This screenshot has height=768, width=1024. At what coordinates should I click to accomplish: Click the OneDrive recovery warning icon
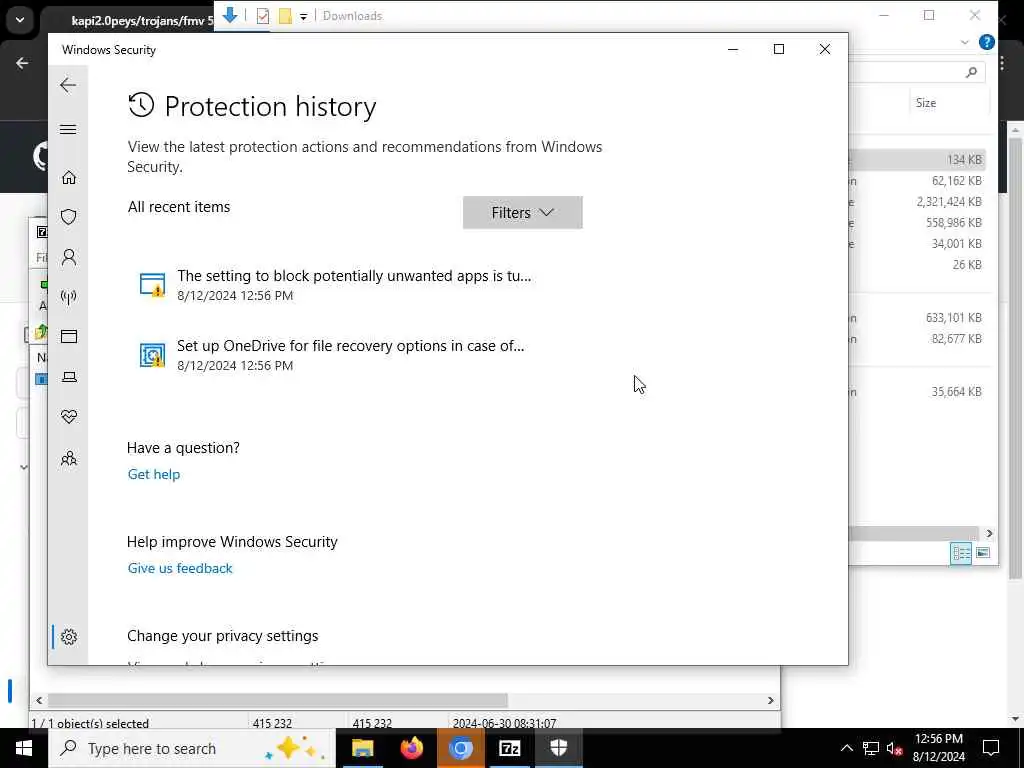tap(152, 355)
